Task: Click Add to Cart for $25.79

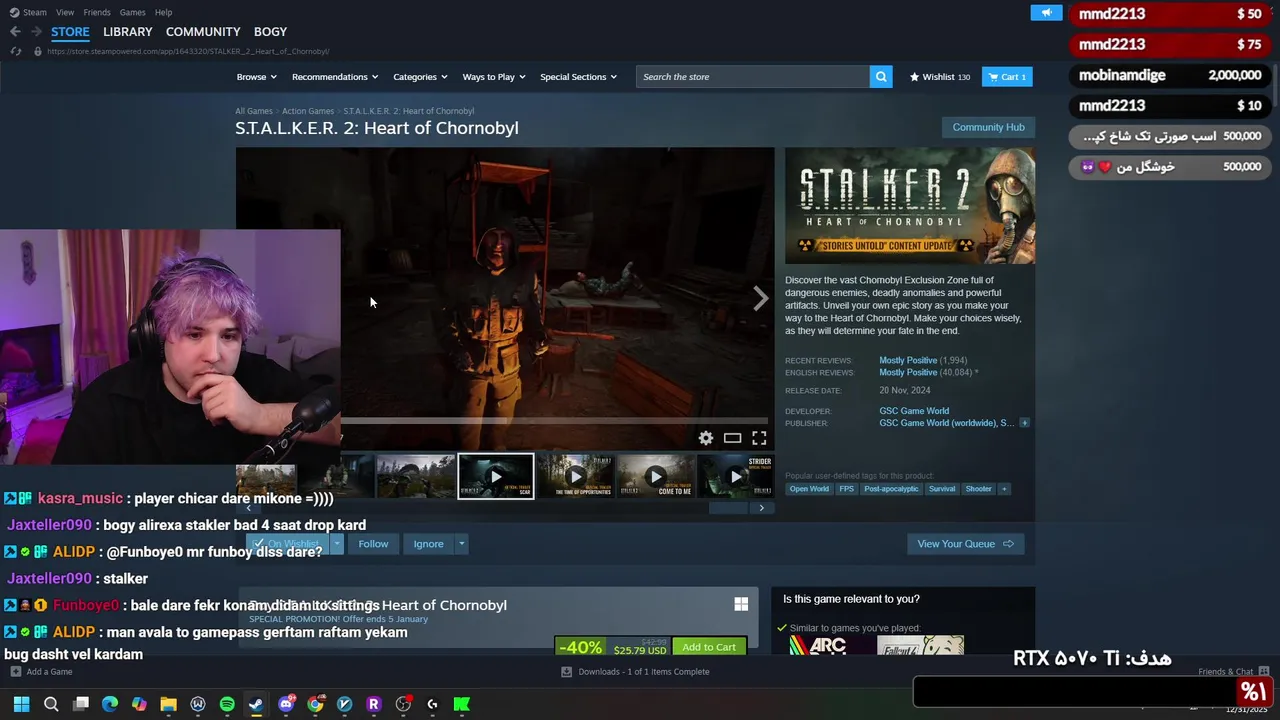Action: tap(709, 647)
